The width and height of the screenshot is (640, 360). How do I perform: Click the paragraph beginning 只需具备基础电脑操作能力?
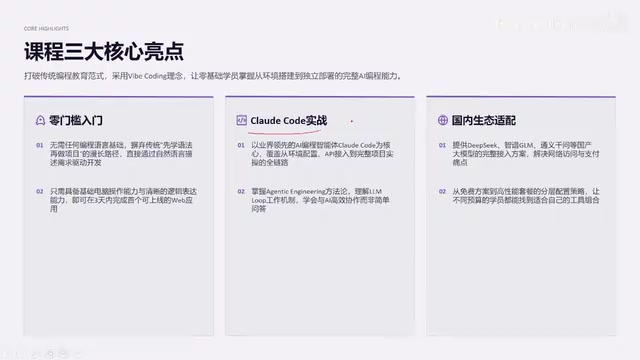[x=123, y=200]
